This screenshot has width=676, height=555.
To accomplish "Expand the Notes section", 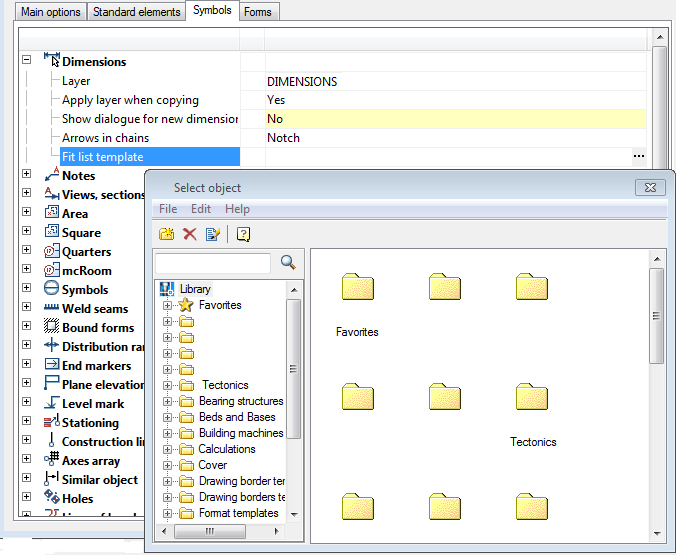I will click(x=27, y=175).
